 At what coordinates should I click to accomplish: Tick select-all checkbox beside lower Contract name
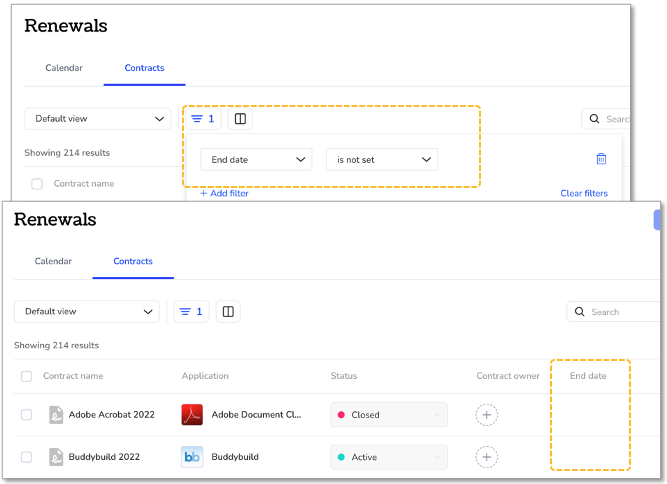[x=26, y=376]
